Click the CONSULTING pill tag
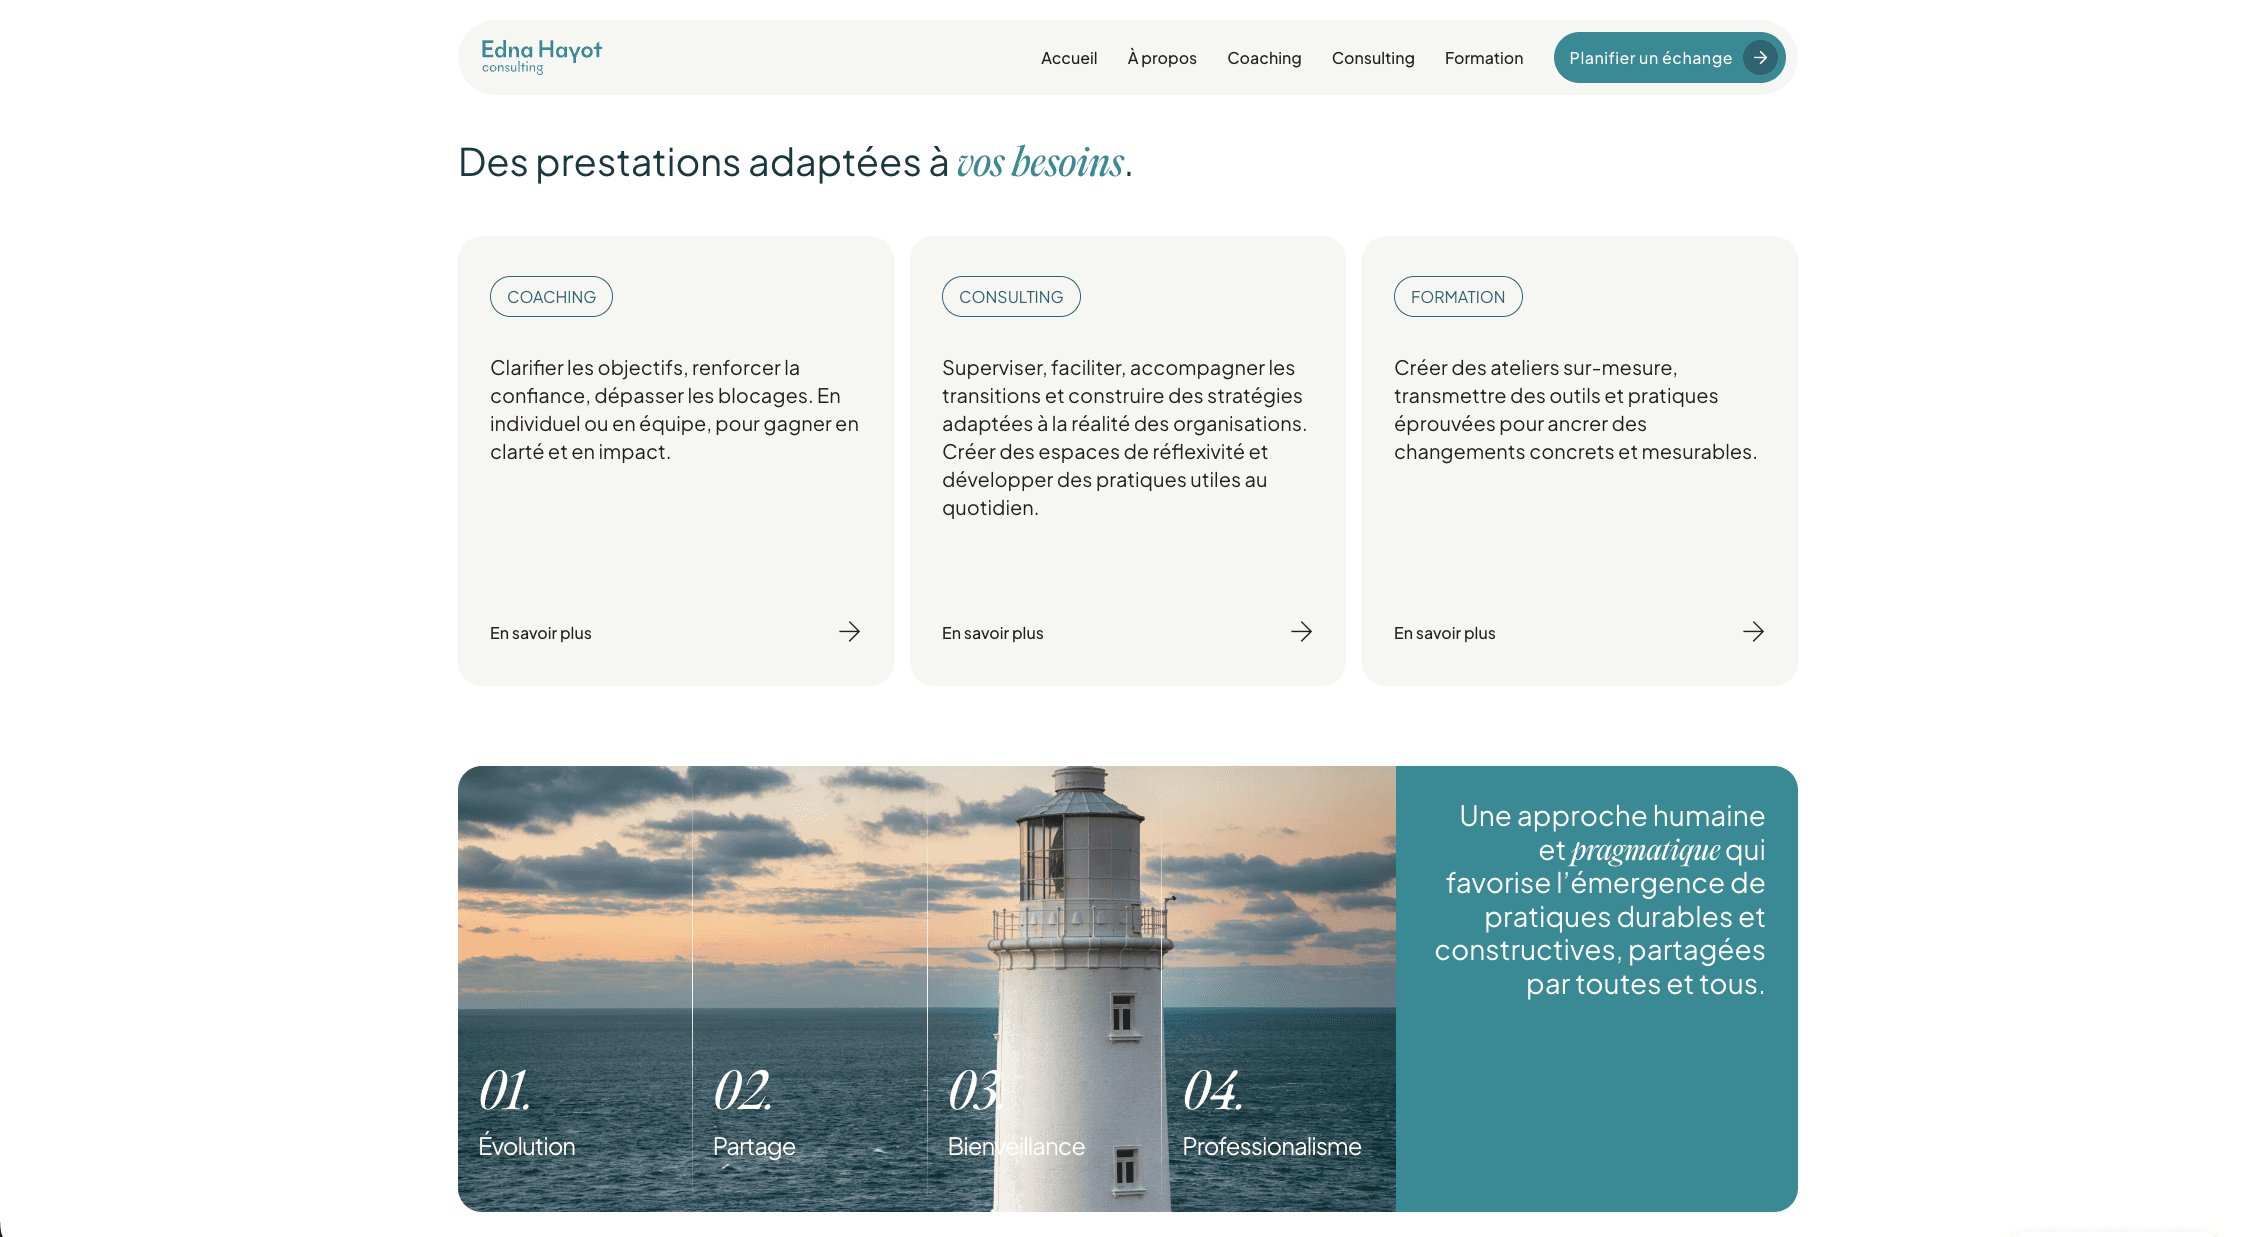The height and width of the screenshot is (1237, 2256). (x=1010, y=297)
